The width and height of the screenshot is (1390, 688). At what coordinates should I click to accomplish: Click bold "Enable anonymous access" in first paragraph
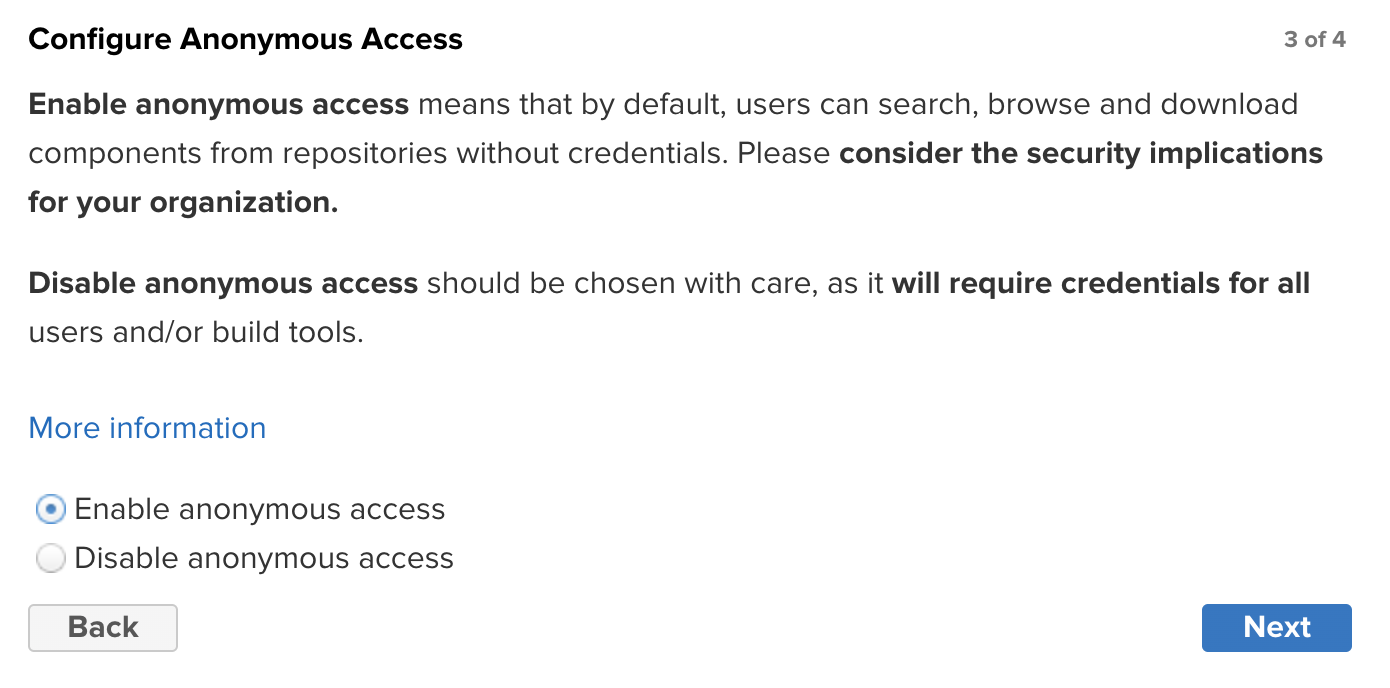[x=219, y=104]
